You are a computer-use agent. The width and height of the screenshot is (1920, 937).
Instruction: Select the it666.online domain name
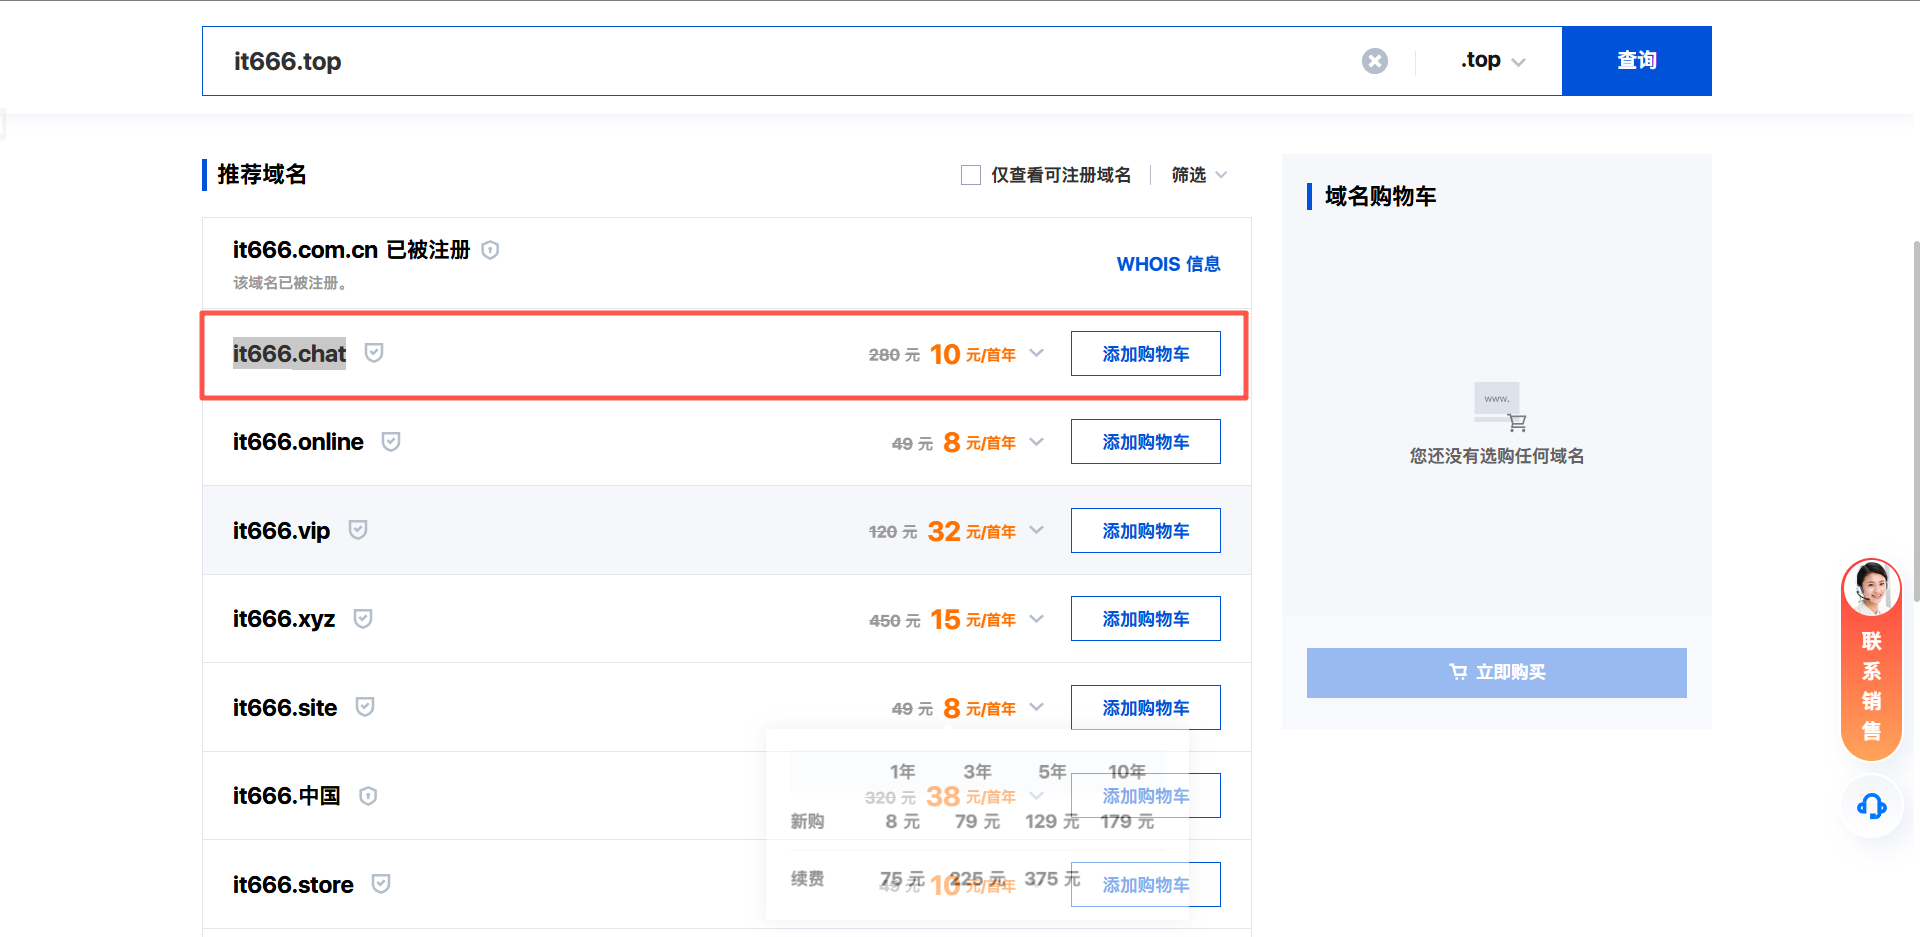[x=298, y=442]
